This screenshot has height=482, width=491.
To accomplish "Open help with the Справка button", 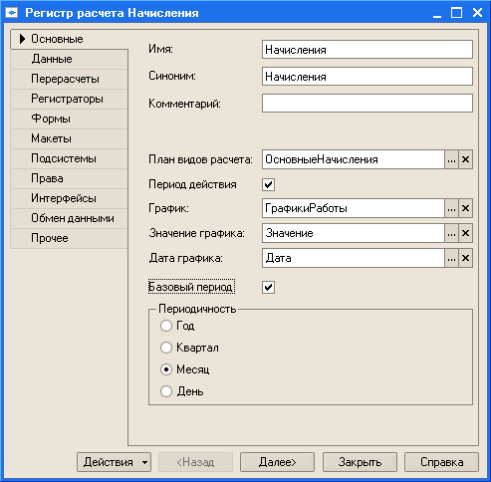I will [442, 462].
